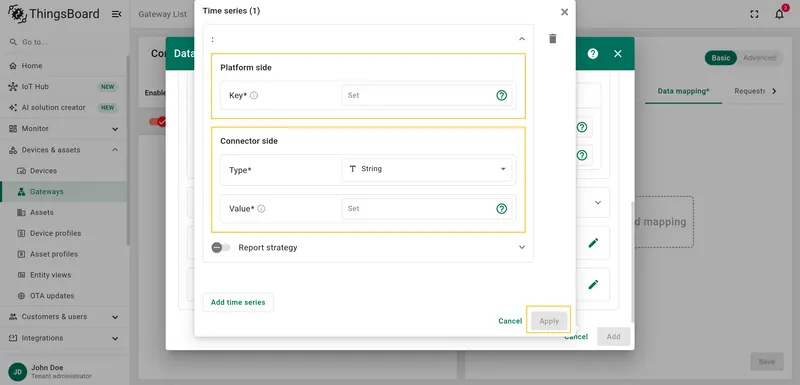Click Apply in Time series dialog

coord(549,321)
